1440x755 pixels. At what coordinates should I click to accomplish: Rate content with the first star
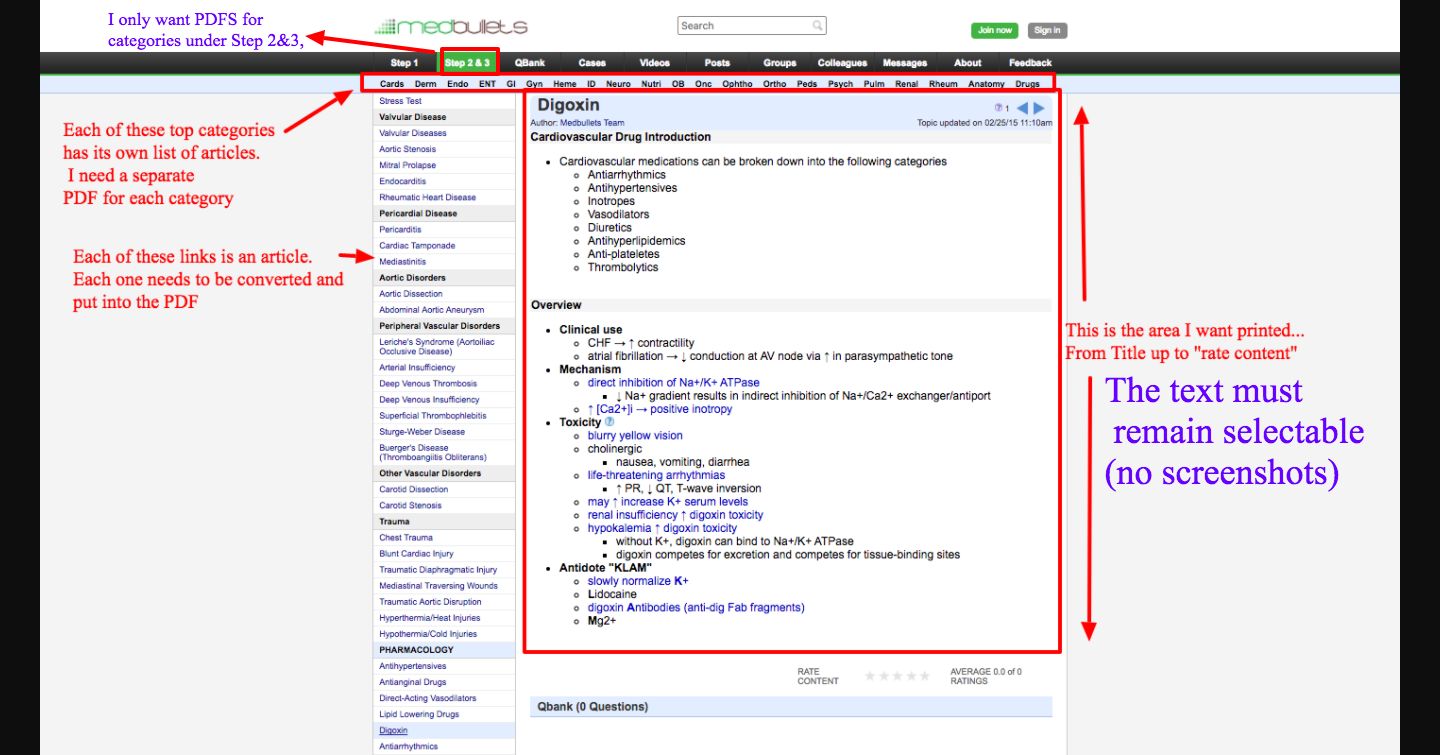[870, 676]
